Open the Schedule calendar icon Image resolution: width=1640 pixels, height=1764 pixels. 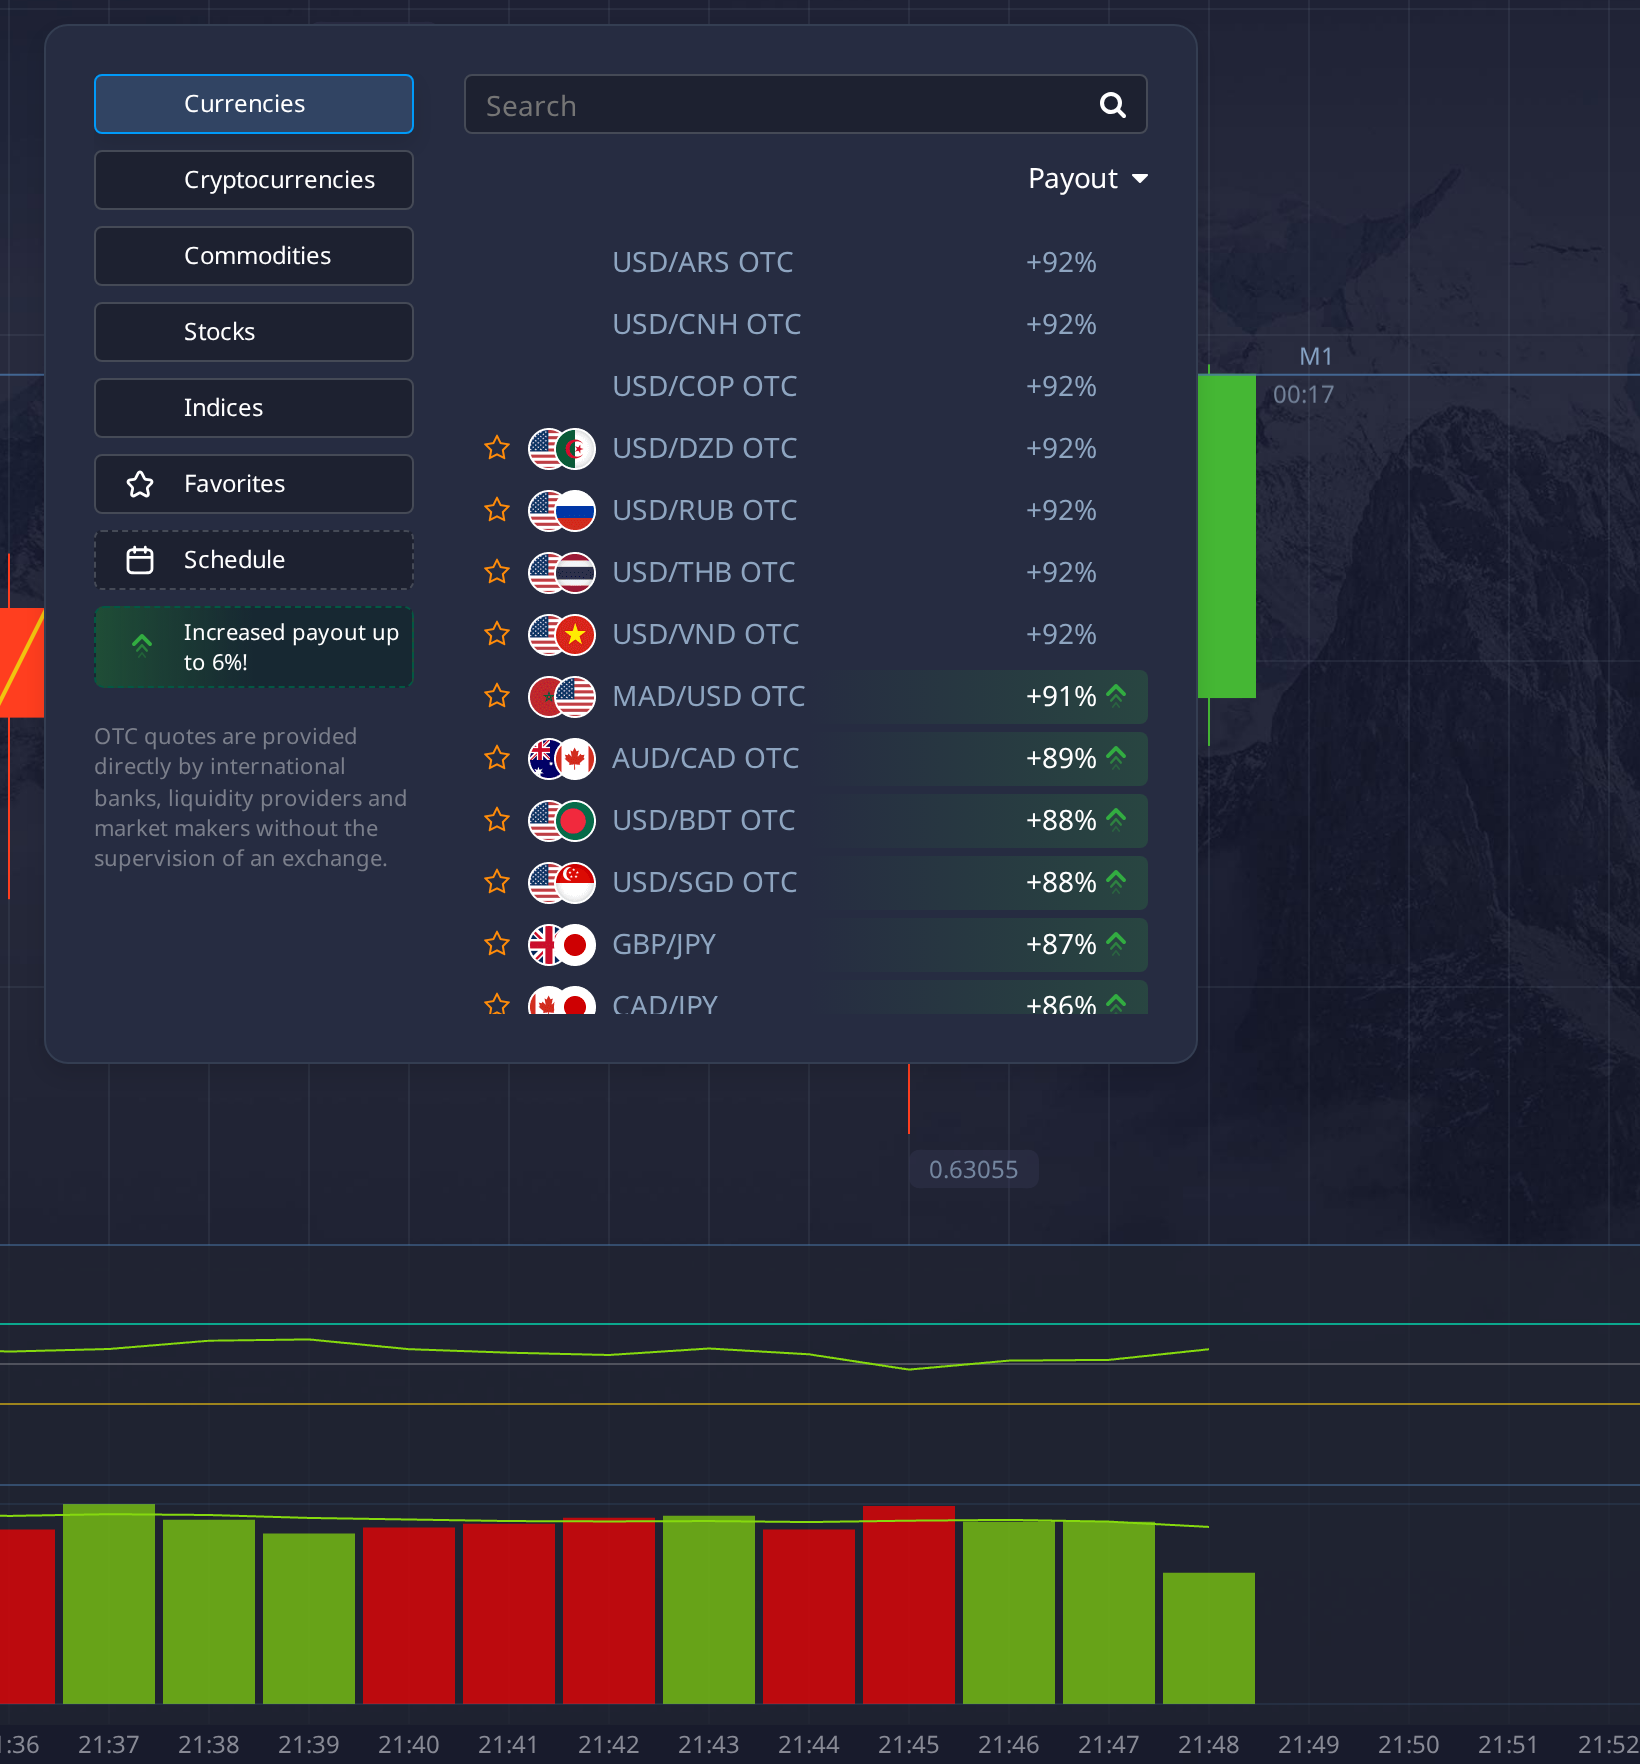[x=140, y=560]
